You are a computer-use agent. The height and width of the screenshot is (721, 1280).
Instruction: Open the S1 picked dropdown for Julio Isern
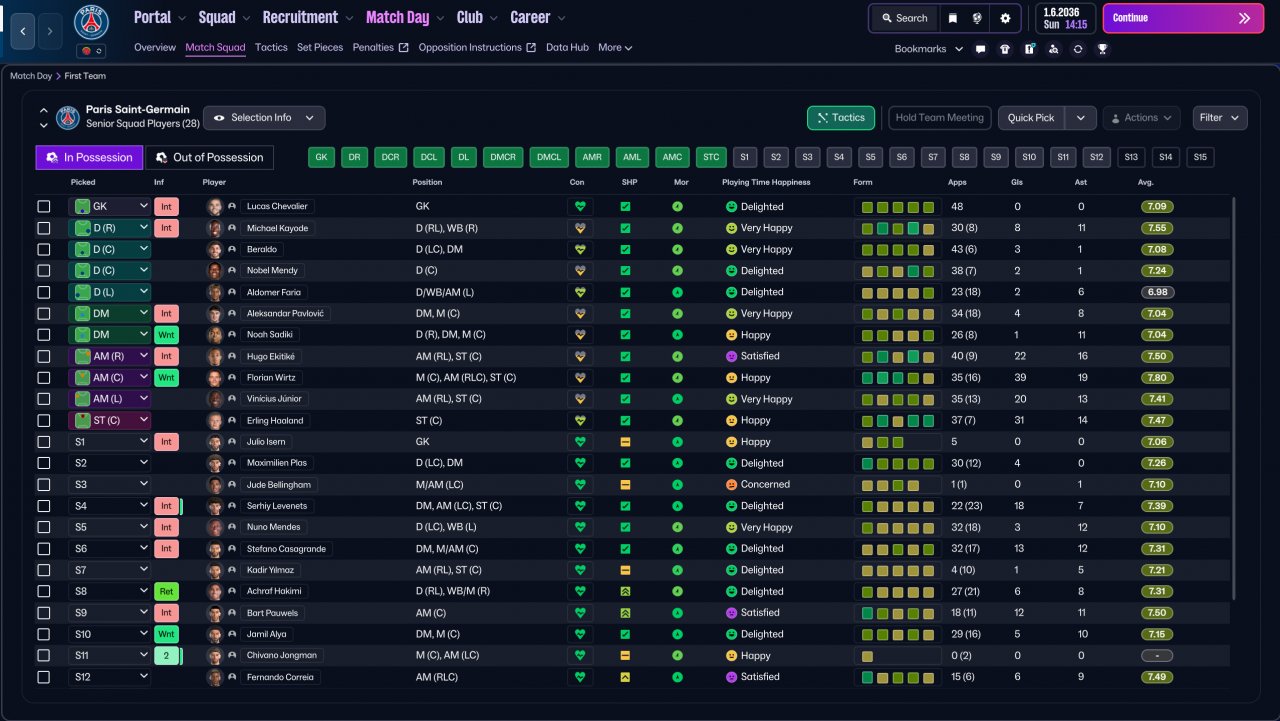[110, 442]
